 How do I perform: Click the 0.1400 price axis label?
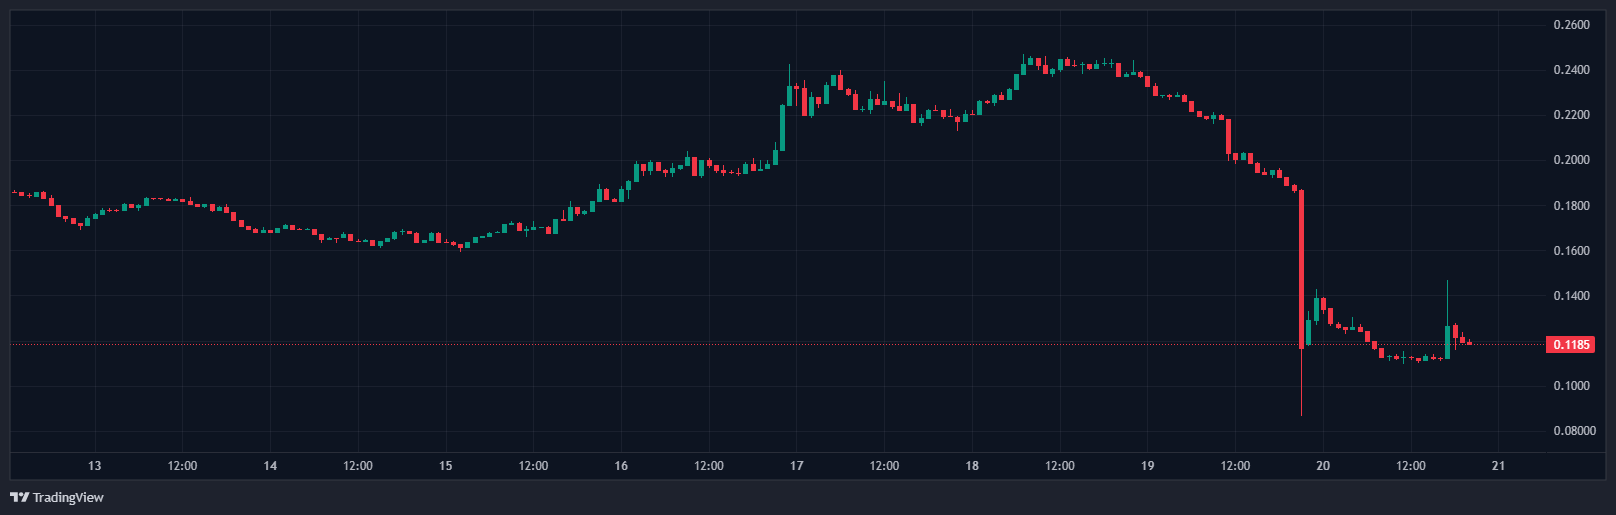pyautogui.click(x=1571, y=296)
